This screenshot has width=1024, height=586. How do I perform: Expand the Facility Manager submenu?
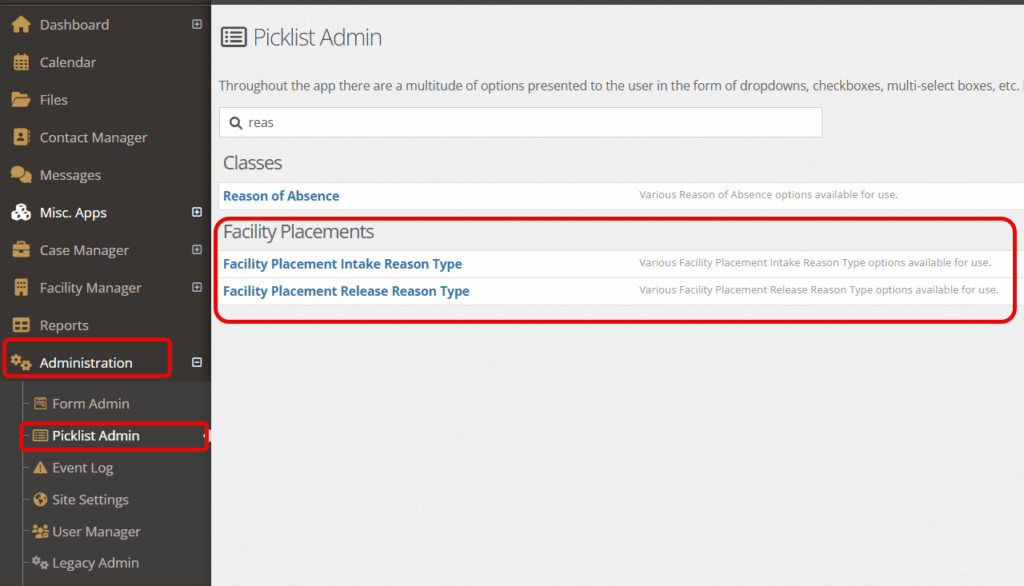click(x=197, y=287)
